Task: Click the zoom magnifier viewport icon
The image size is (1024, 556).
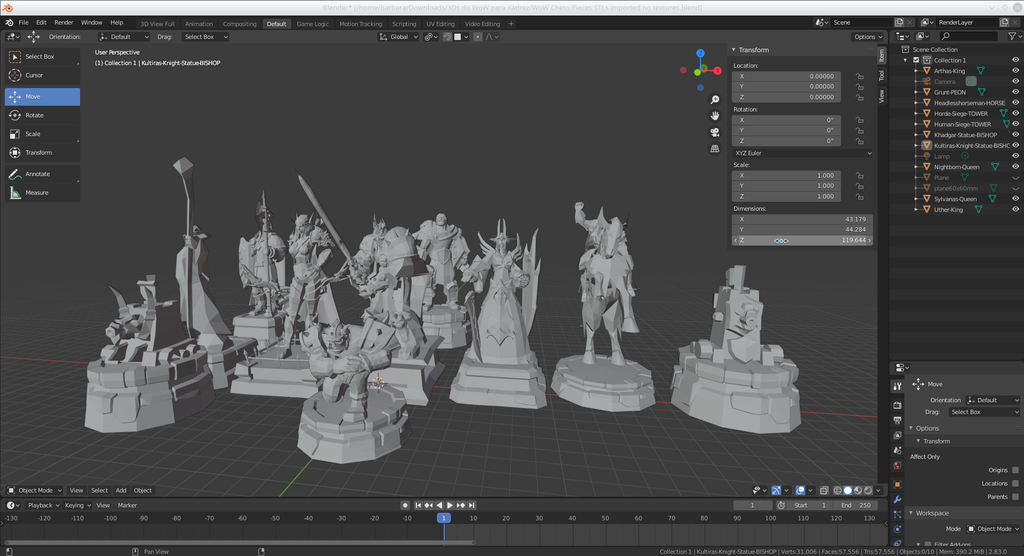Action: pyautogui.click(x=715, y=100)
